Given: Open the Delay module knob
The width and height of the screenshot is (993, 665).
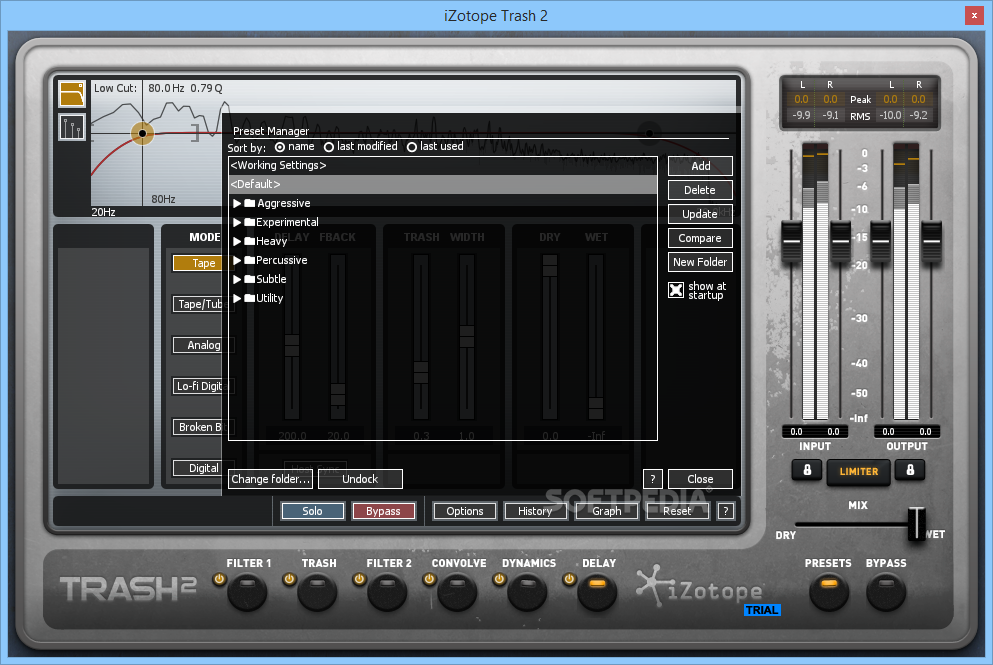Looking at the screenshot, I should click(597, 592).
